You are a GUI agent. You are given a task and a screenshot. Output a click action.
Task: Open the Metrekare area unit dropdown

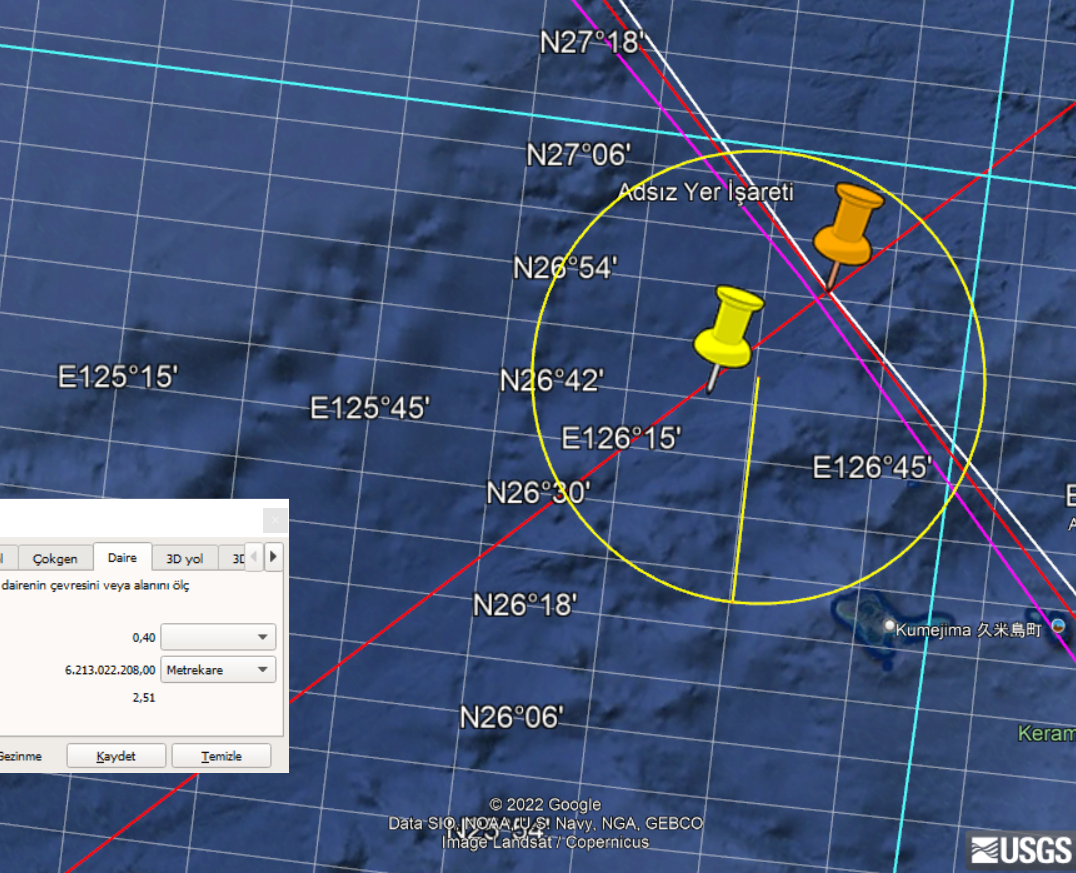pyautogui.click(x=218, y=670)
